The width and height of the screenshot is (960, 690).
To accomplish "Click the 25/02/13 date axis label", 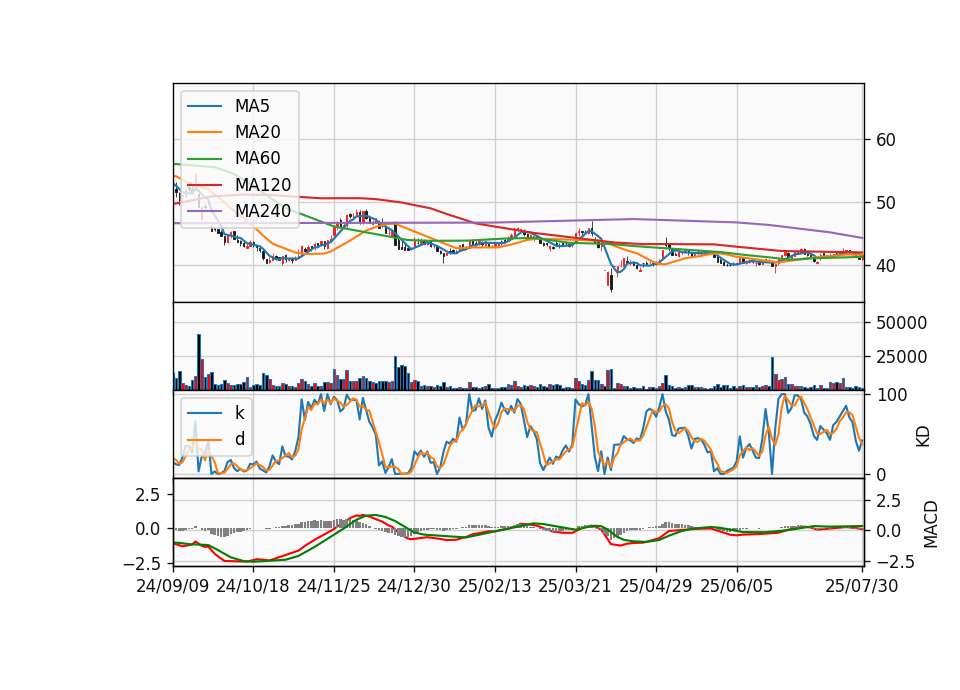I will point(495,586).
